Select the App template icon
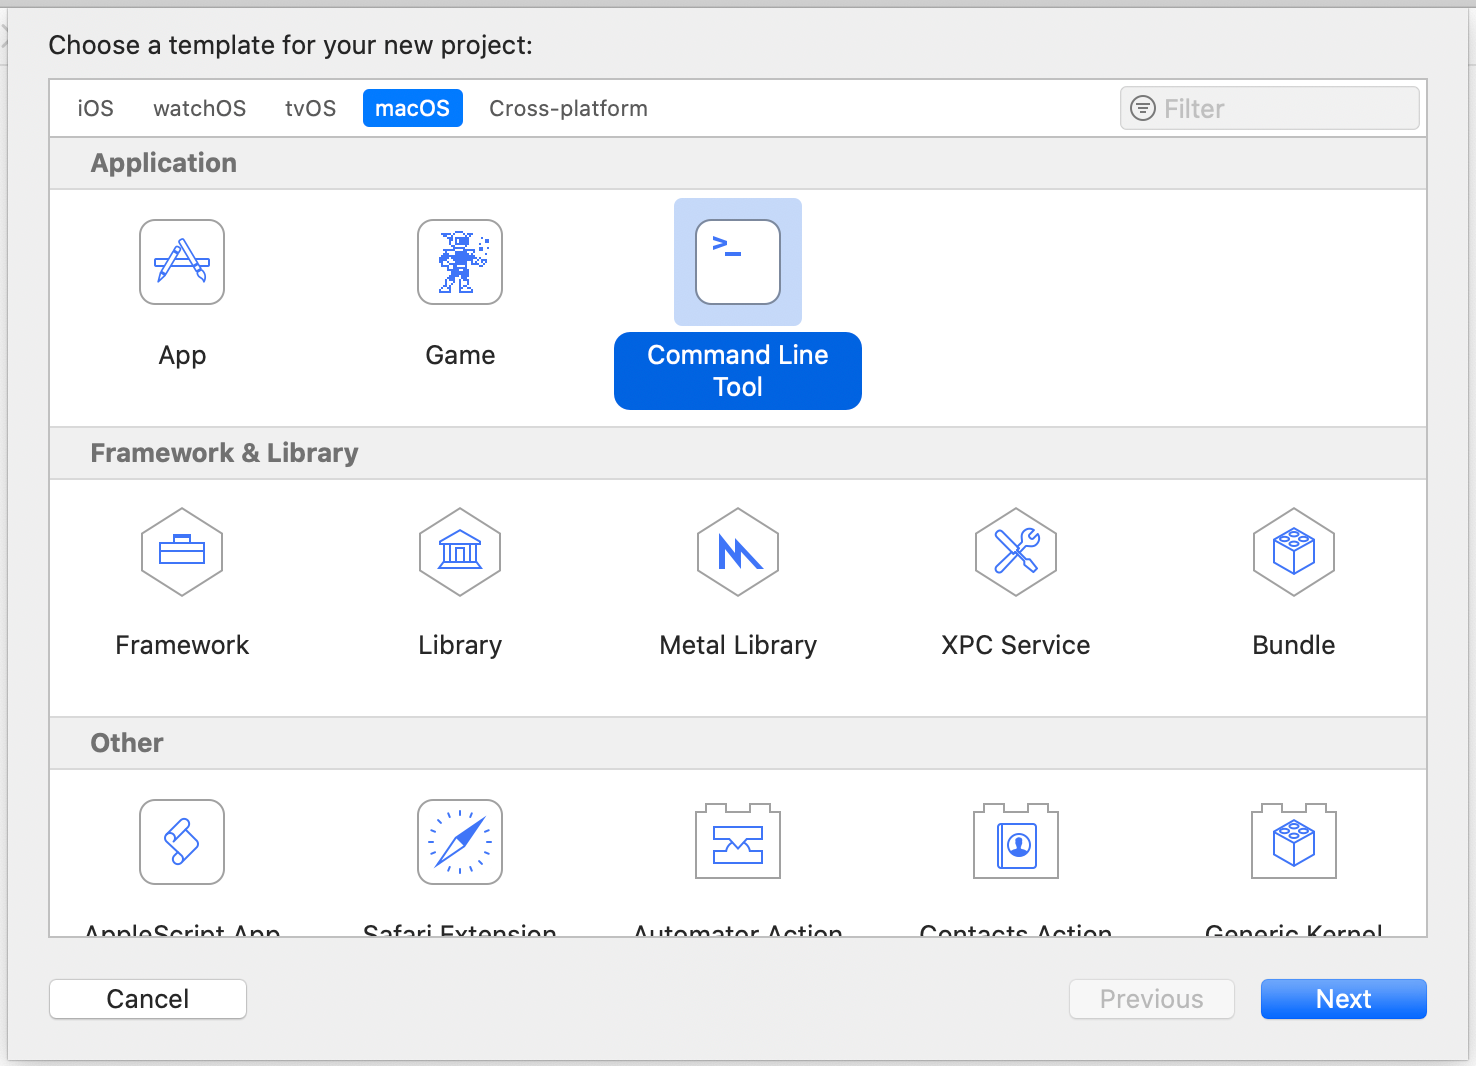 click(x=182, y=262)
